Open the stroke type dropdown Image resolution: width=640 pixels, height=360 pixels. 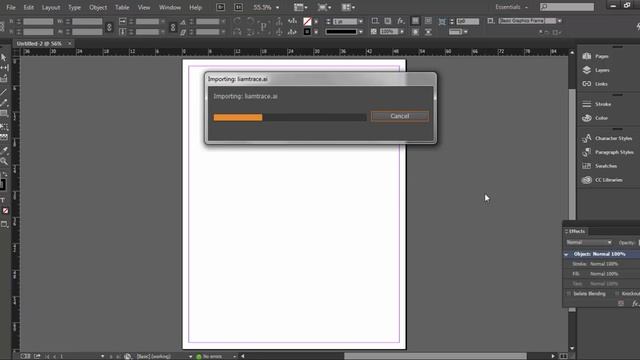(360, 32)
